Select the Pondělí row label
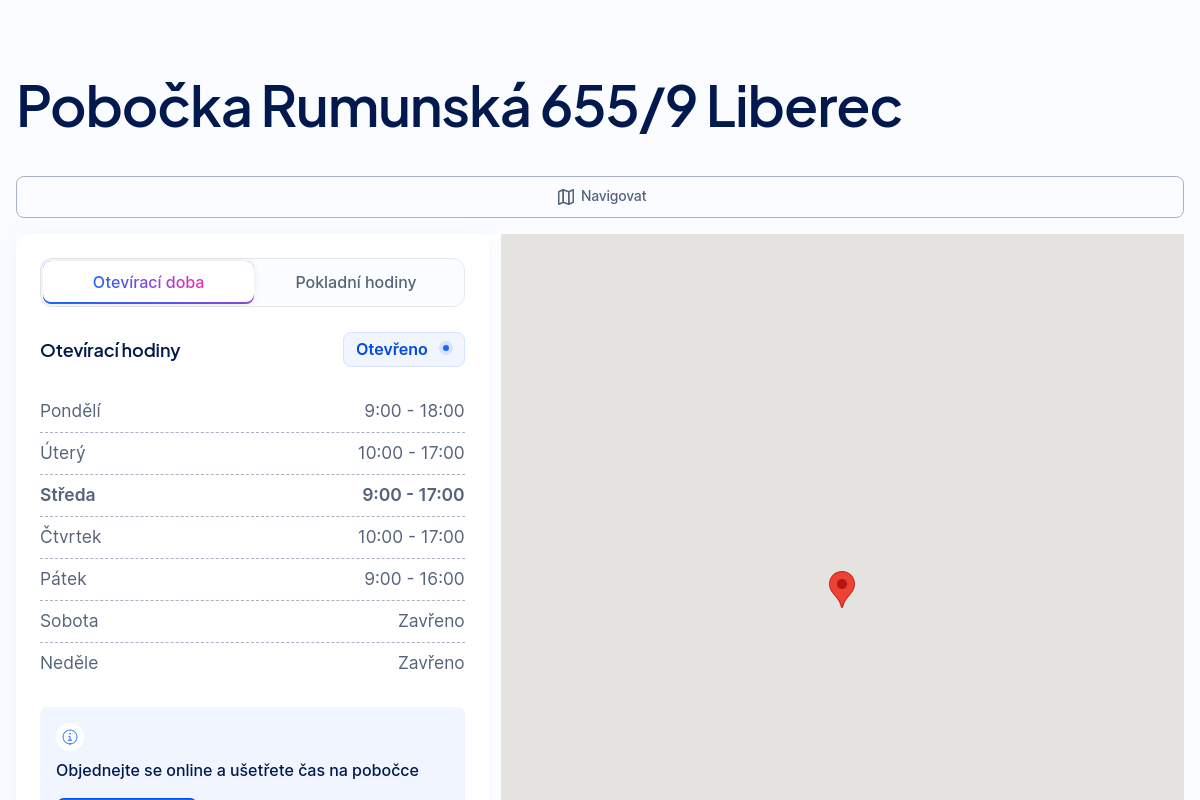This screenshot has width=1200, height=800. click(70, 411)
